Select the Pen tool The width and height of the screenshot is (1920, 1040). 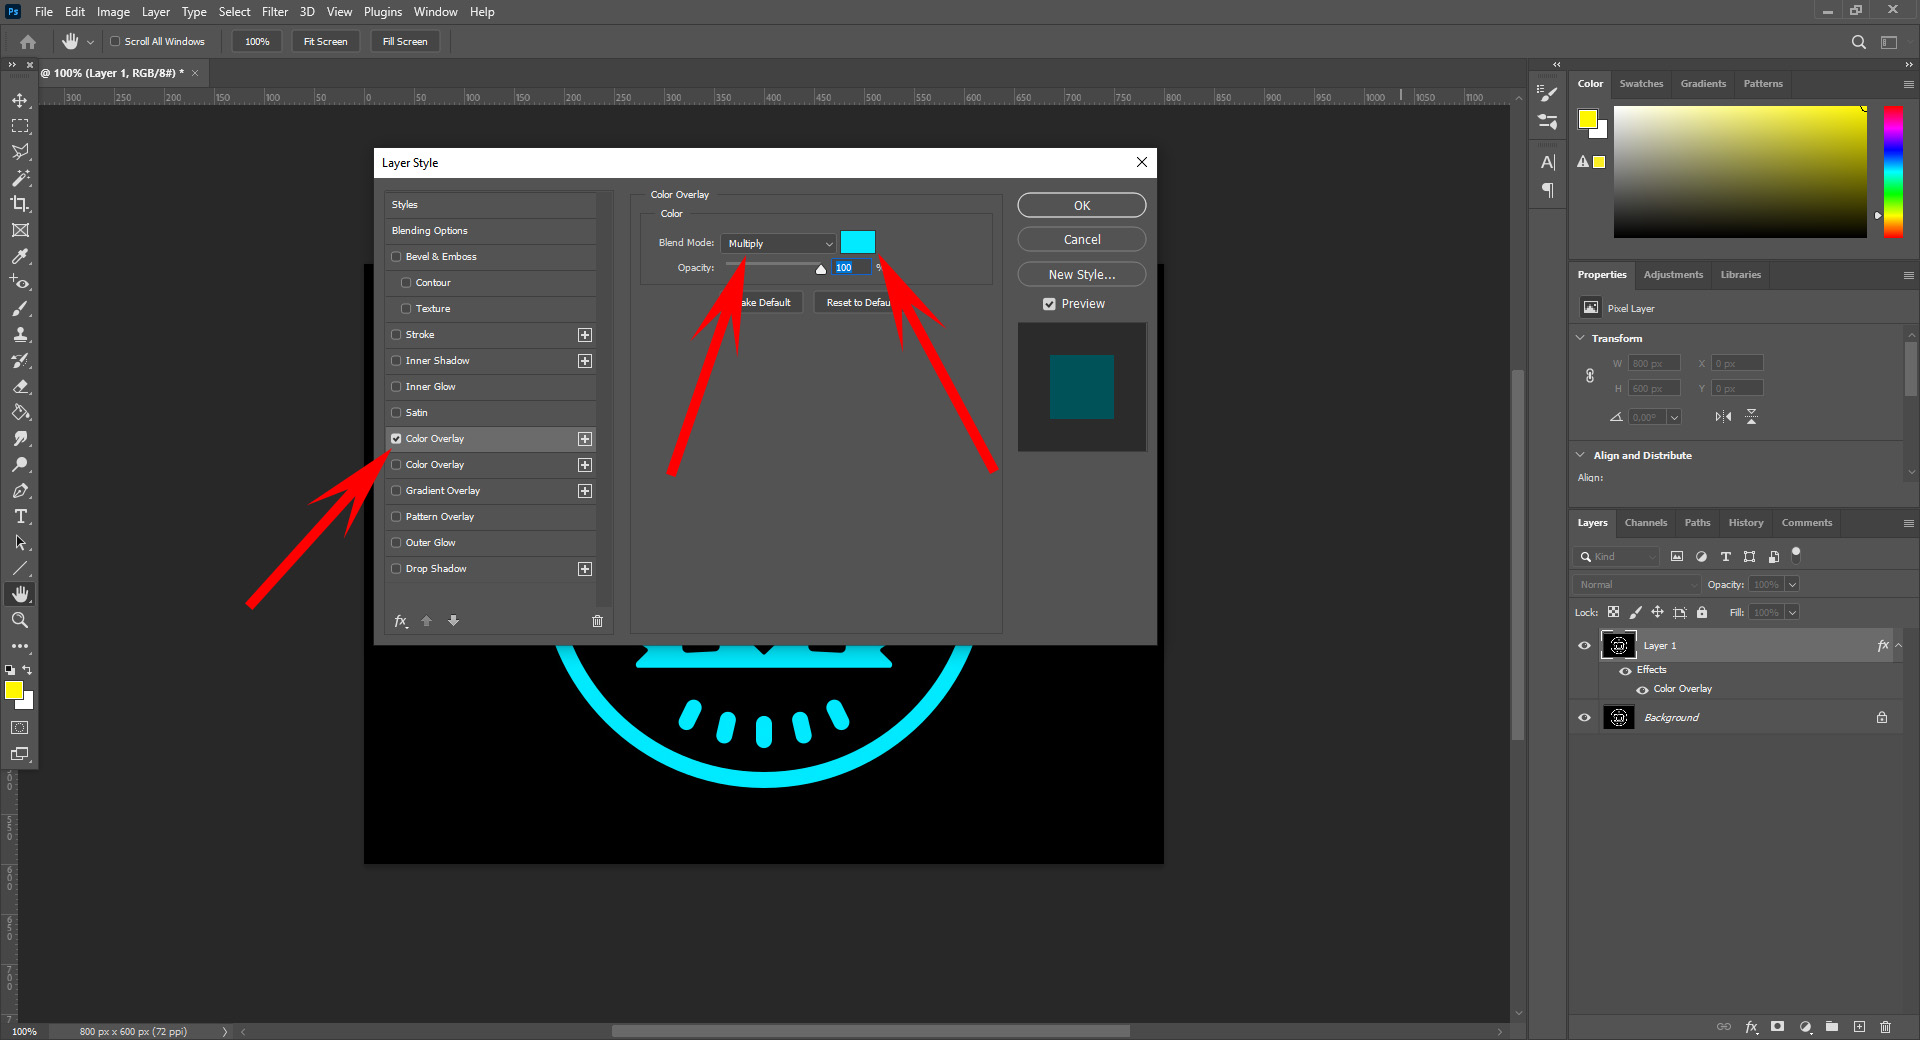20,490
